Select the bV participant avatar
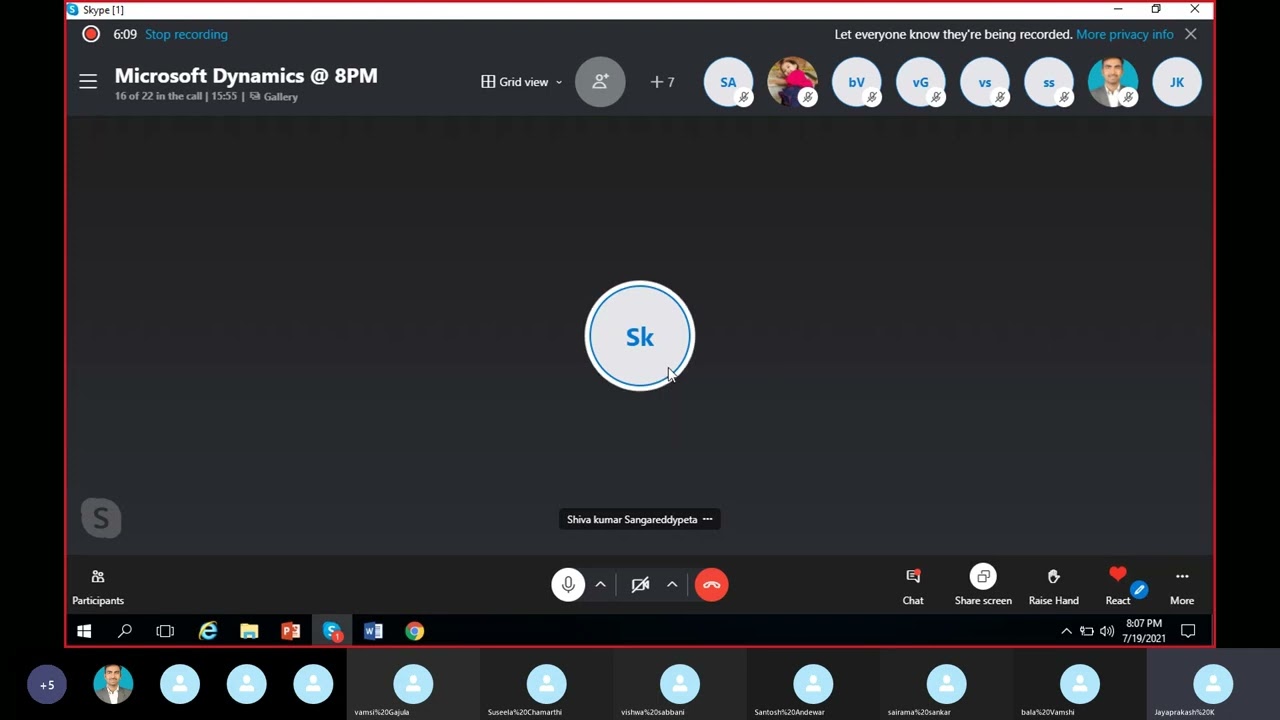 (856, 82)
